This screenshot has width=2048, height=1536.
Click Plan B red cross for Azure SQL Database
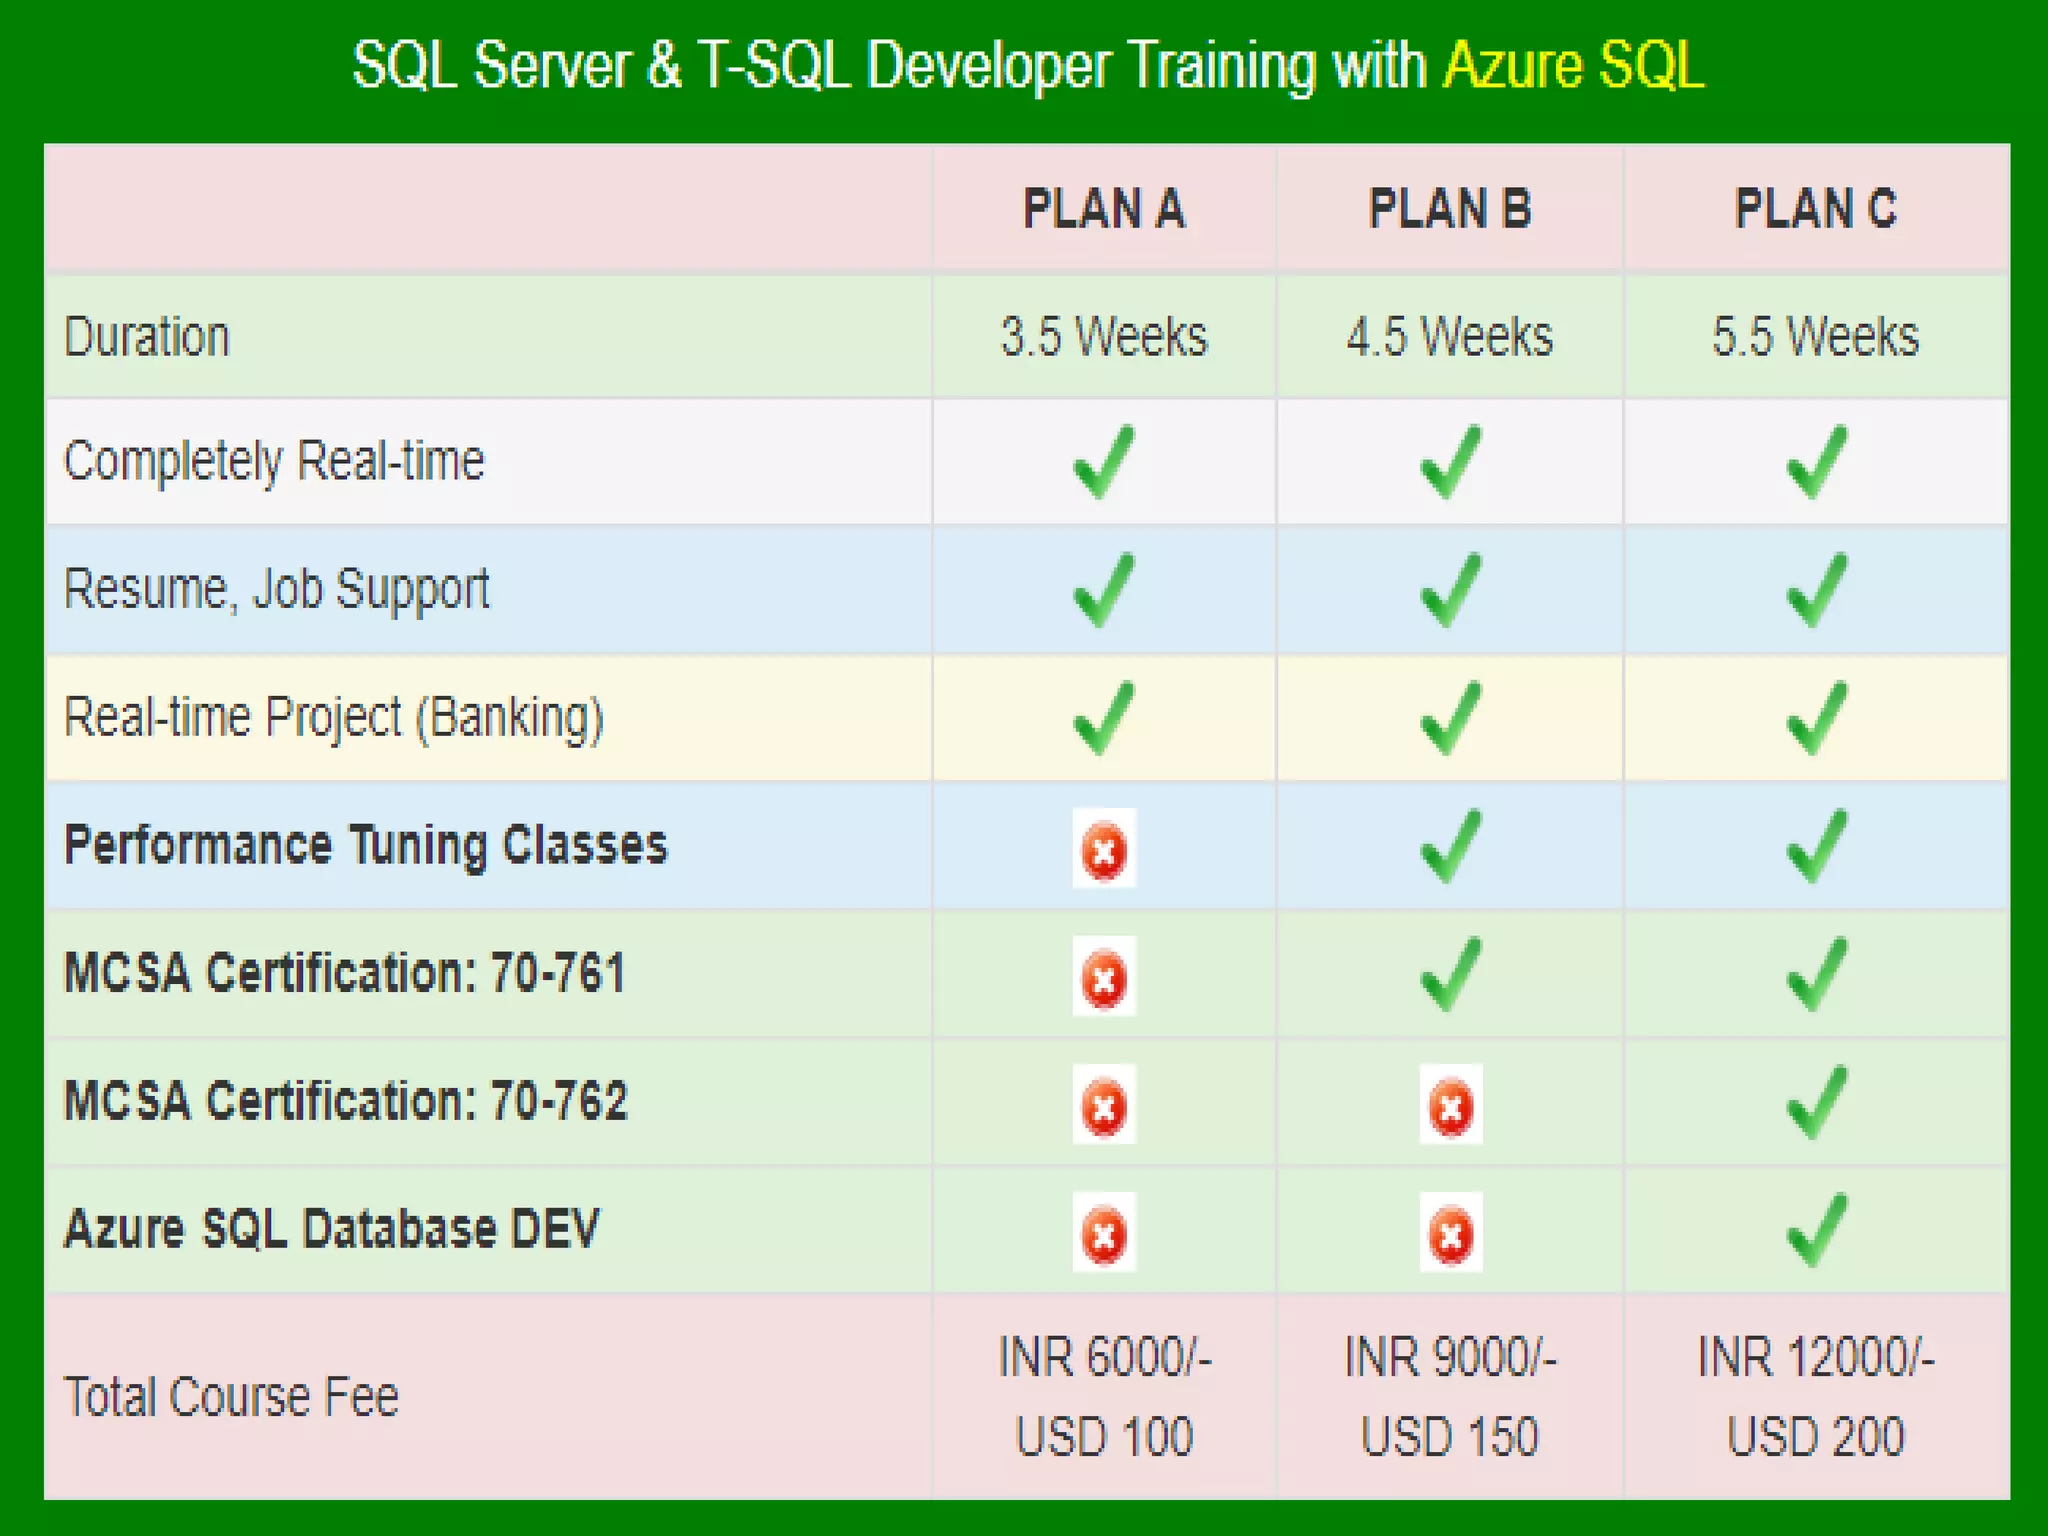click(1450, 1233)
